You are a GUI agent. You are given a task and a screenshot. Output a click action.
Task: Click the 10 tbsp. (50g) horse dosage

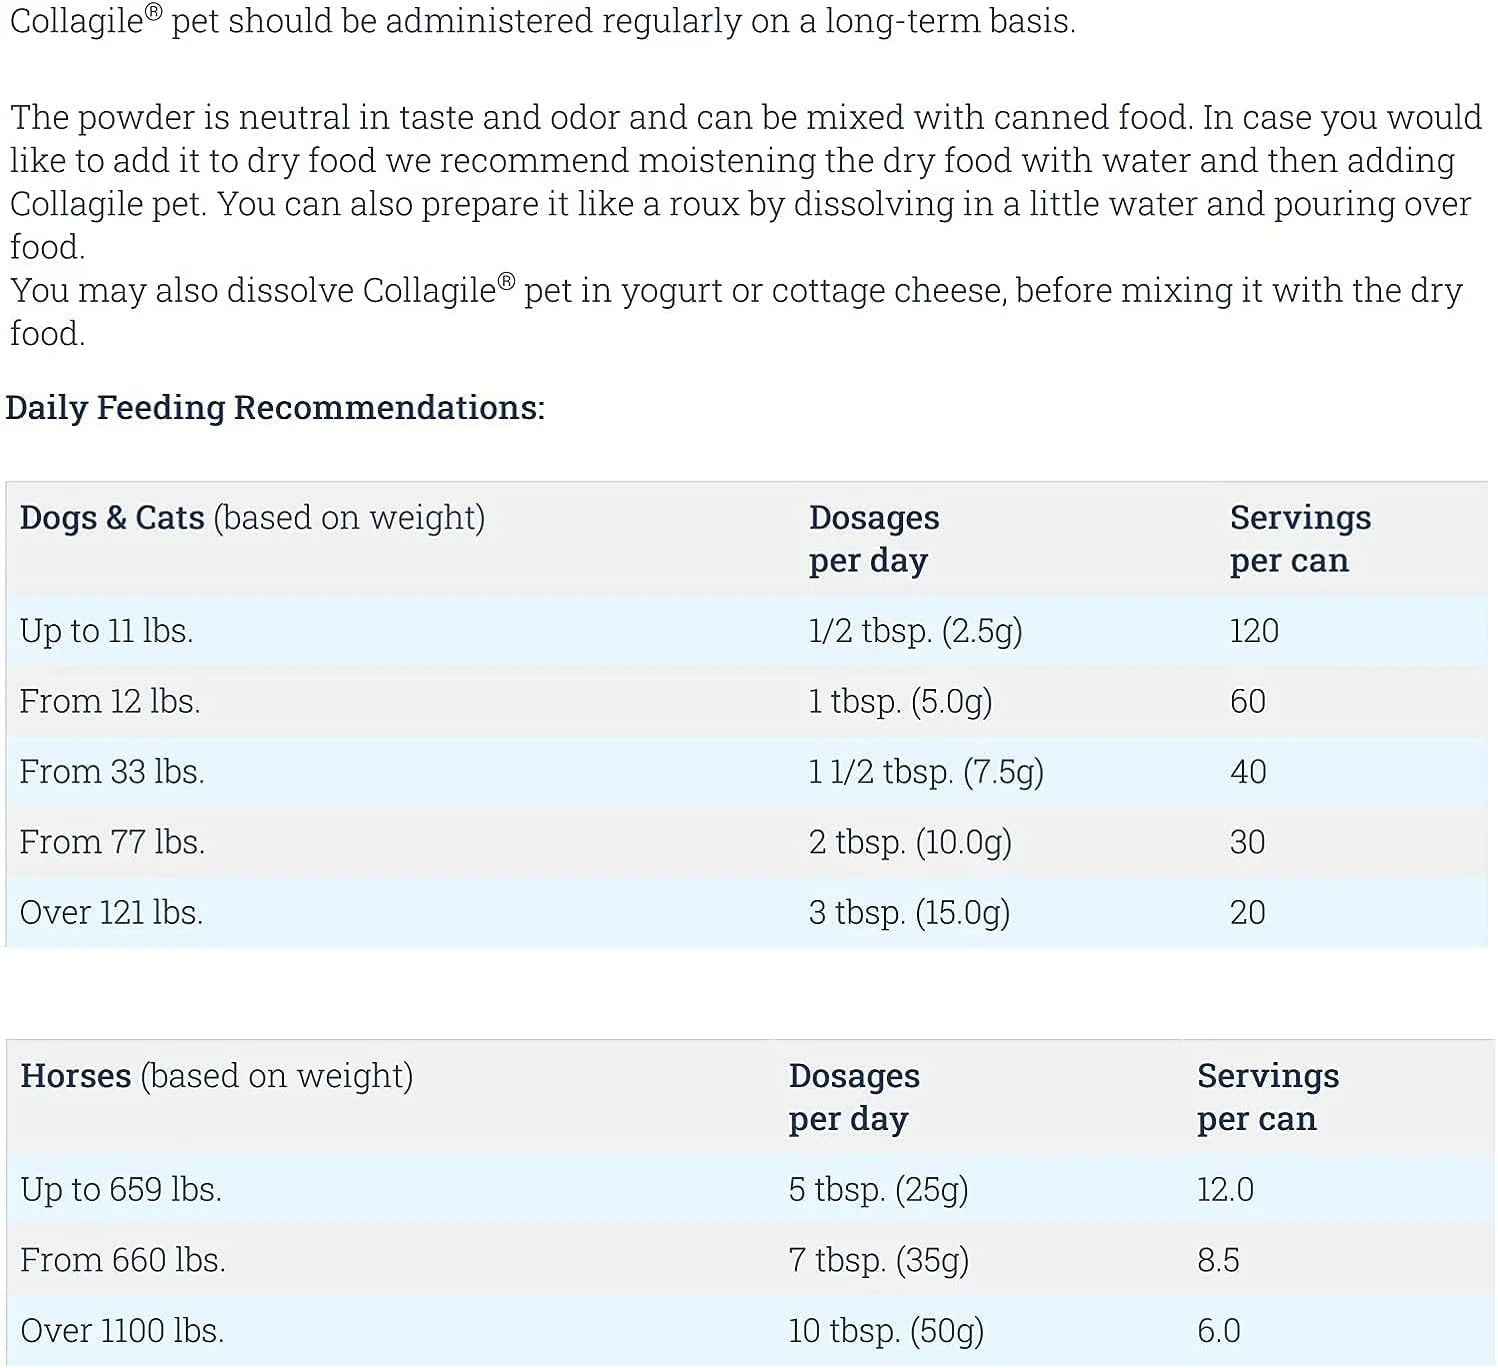pos(886,1330)
